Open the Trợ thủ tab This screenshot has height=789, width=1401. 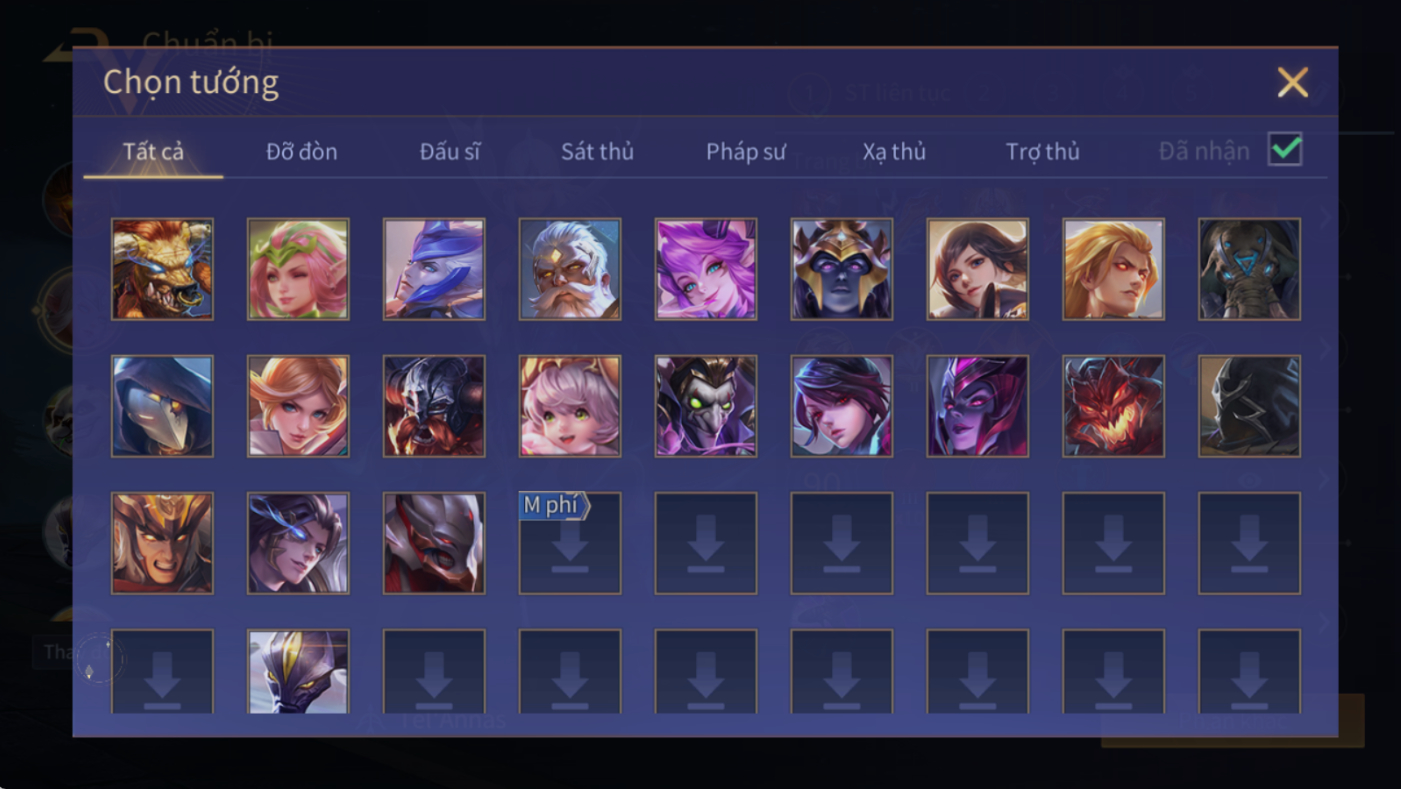point(1043,152)
